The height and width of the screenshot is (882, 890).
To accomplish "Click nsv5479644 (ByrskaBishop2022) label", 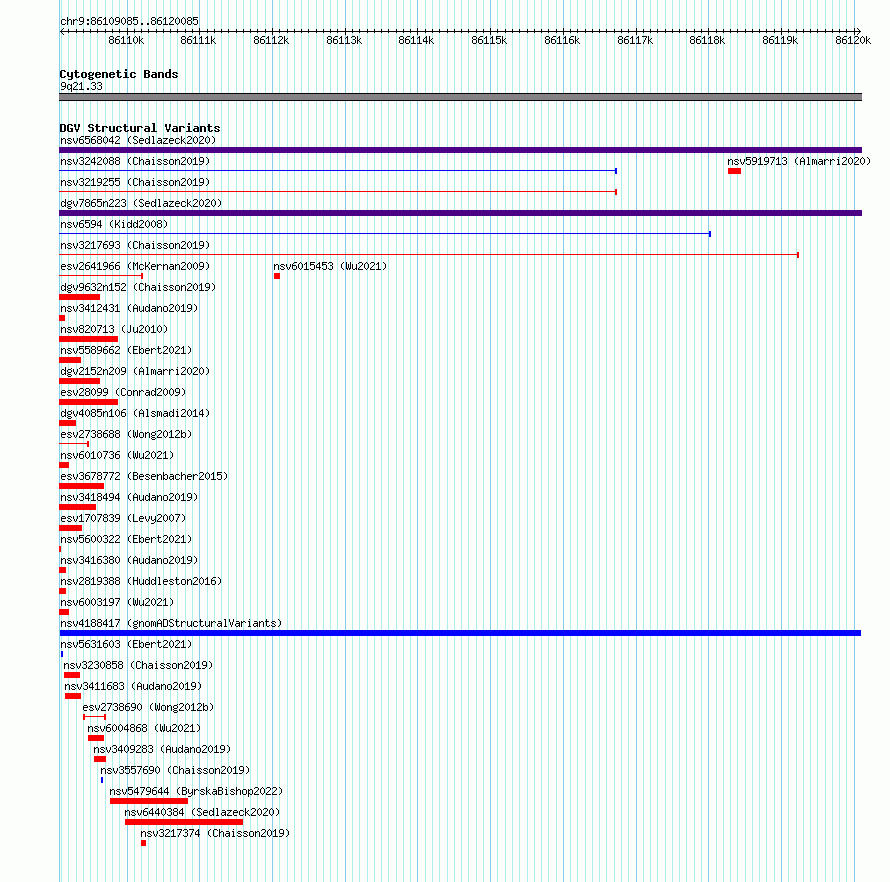I will pyautogui.click(x=196, y=791).
